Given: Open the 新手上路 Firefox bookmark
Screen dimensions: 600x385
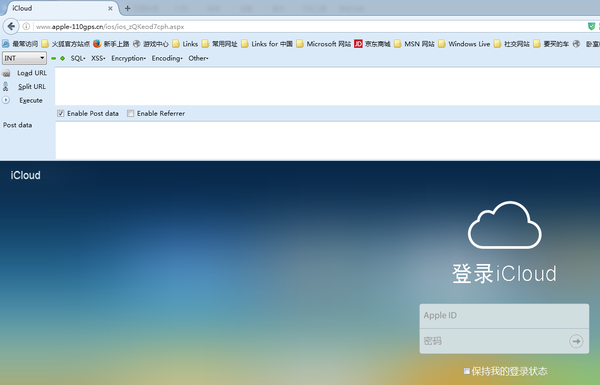Looking at the screenshot, I should point(111,44).
